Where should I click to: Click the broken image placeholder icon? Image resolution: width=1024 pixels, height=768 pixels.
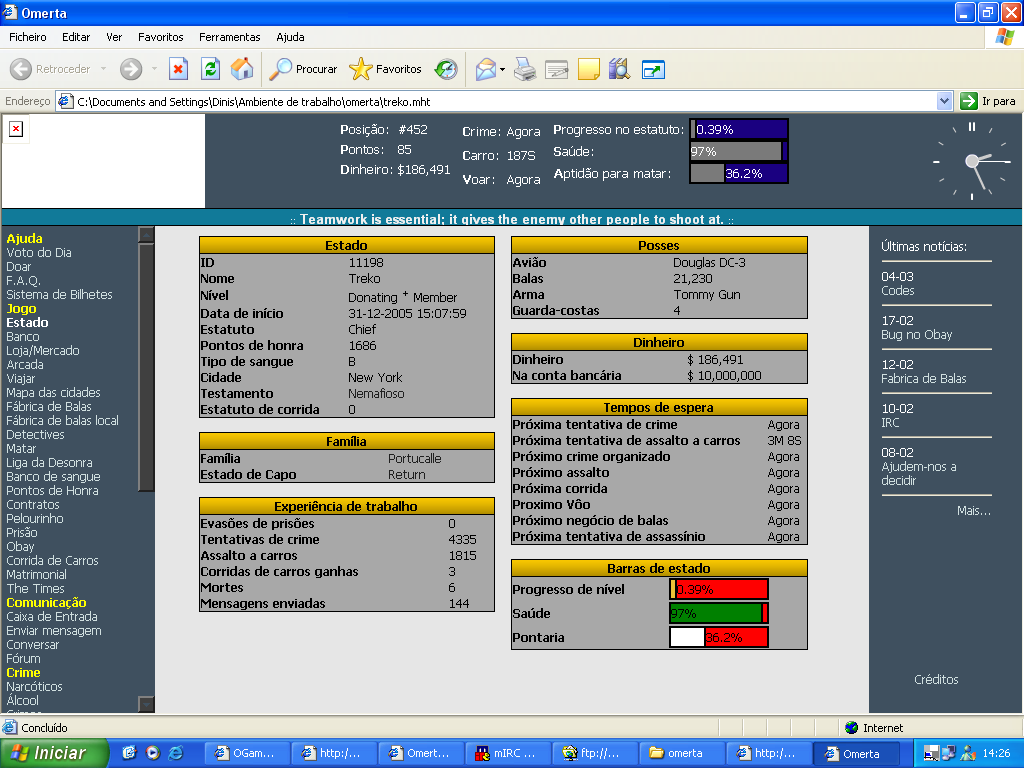tap(16, 129)
